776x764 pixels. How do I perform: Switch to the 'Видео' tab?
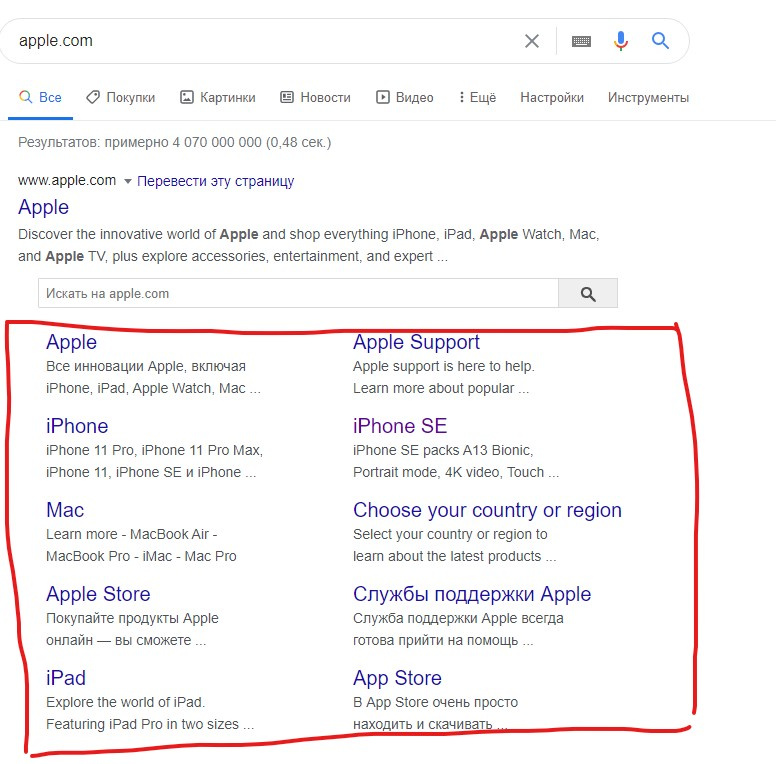405,97
